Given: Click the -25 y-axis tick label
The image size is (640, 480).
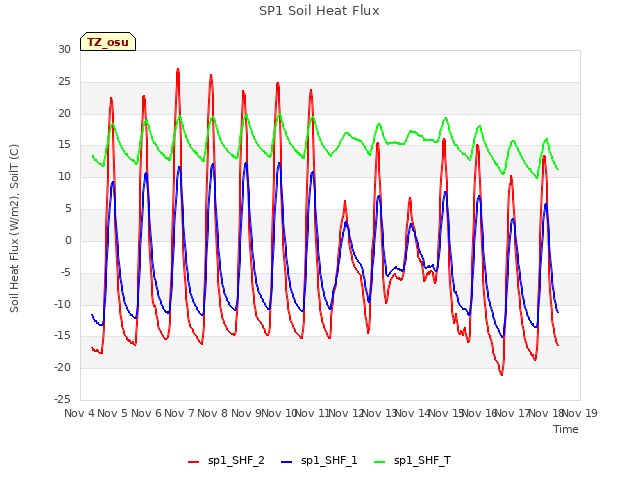Looking at the screenshot, I should tap(62, 399).
